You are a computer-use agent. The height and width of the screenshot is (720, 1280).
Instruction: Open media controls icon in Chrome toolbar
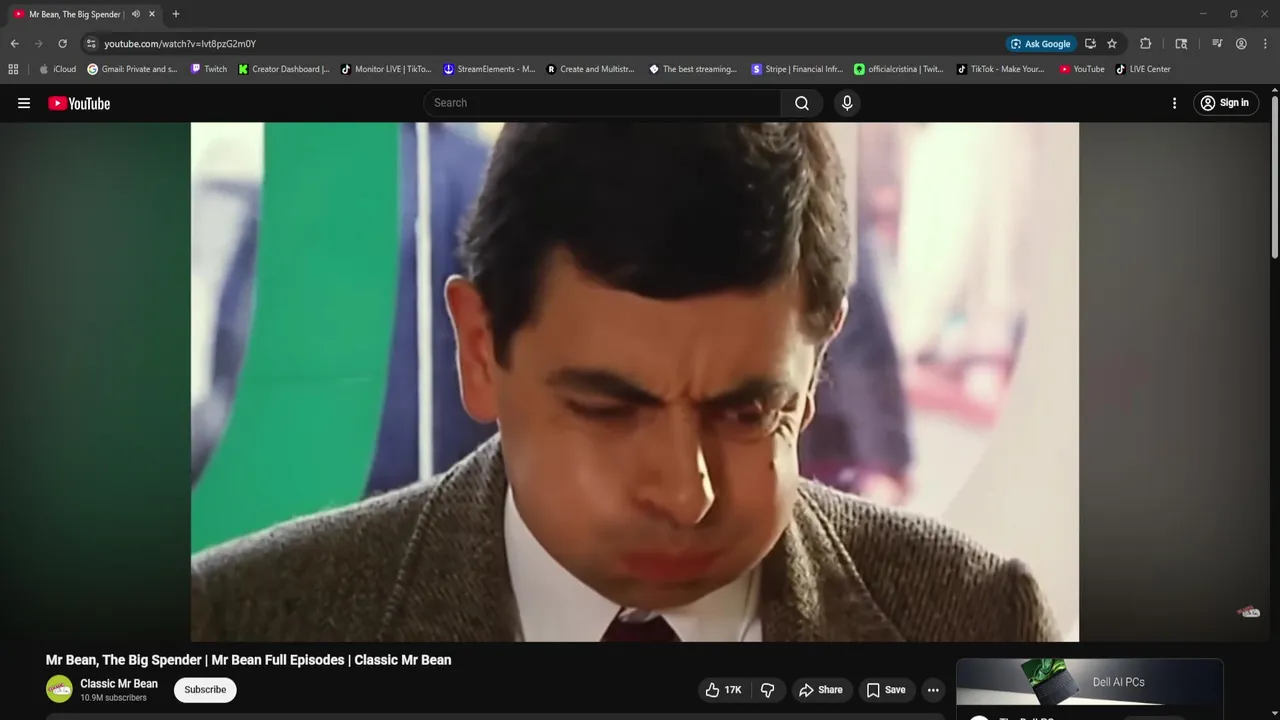[x=1217, y=44]
